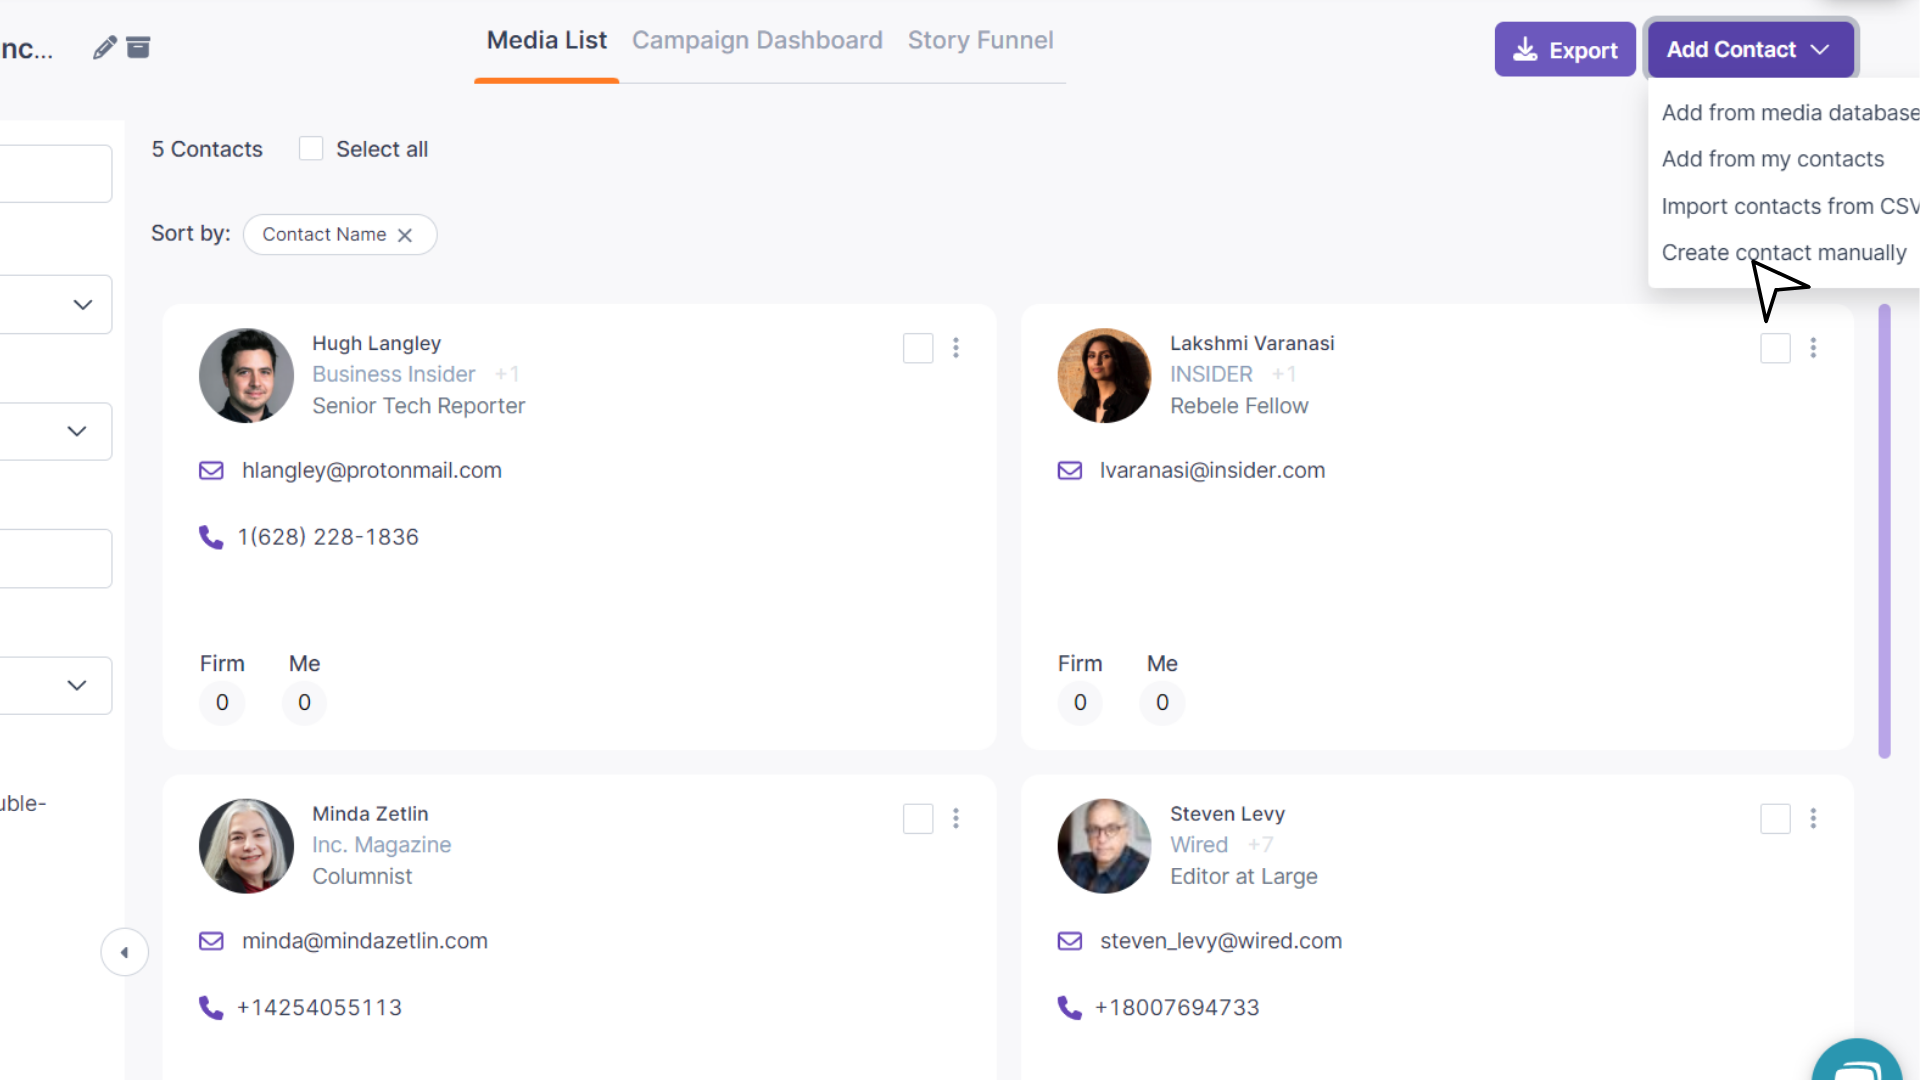This screenshot has width=1920, height=1080.
Task: Select Steven Levy's card checkbox
Action: [x=1775, y=819]
